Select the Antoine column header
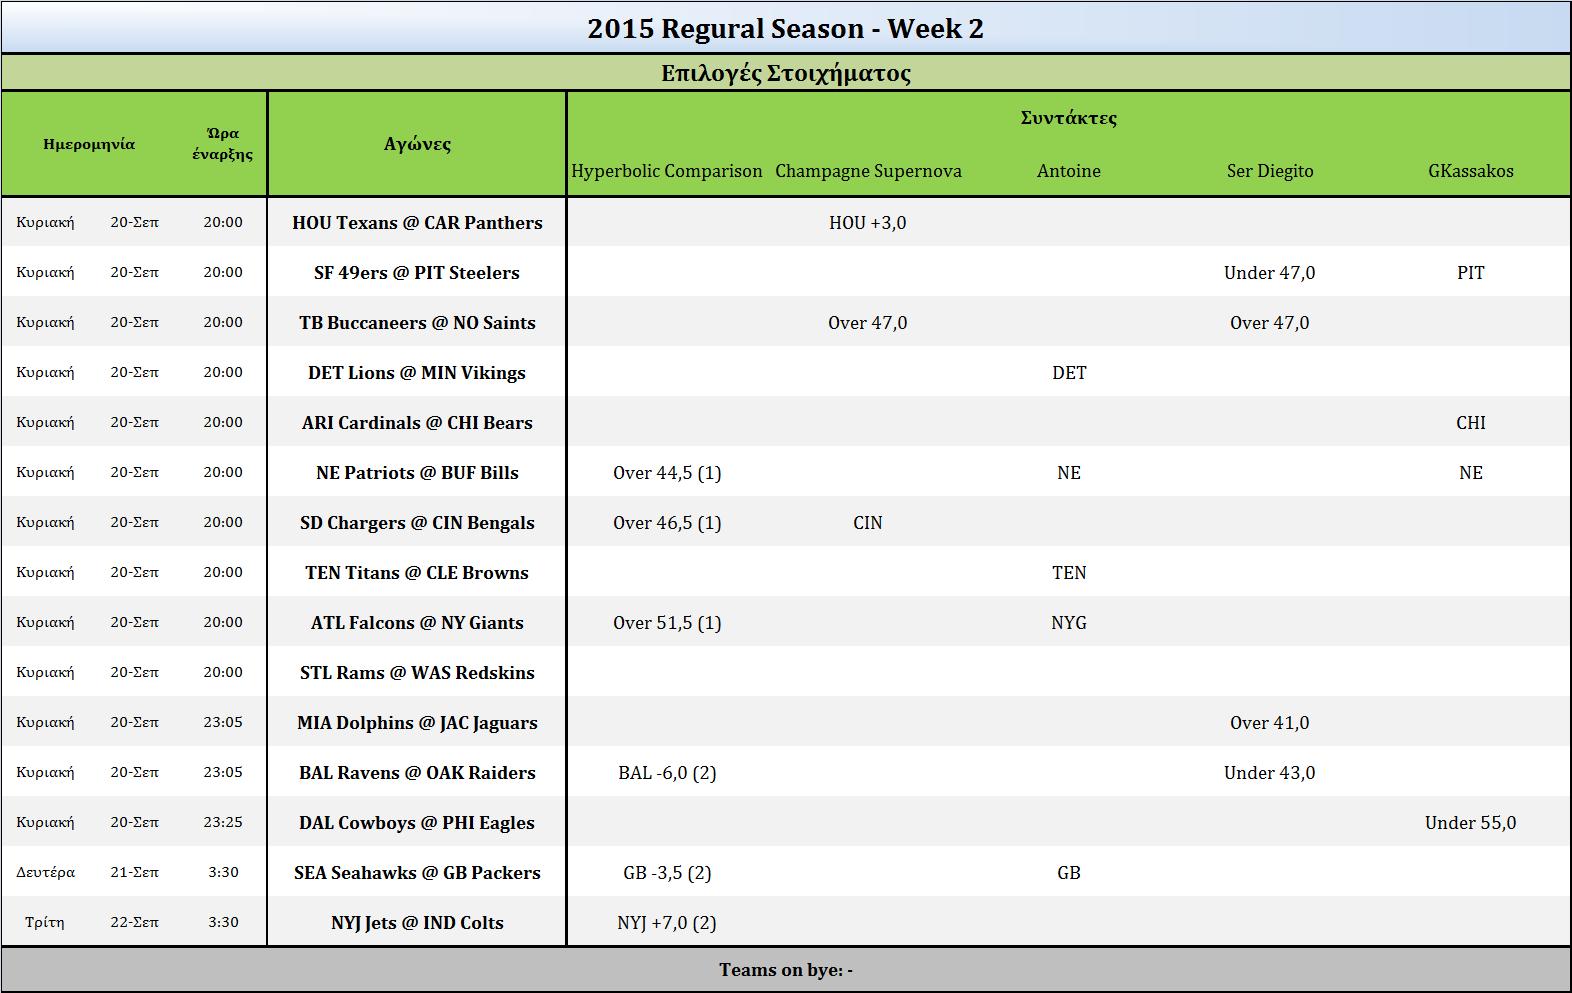This screenshot has height=993, width=1572. pos(1069,171)
